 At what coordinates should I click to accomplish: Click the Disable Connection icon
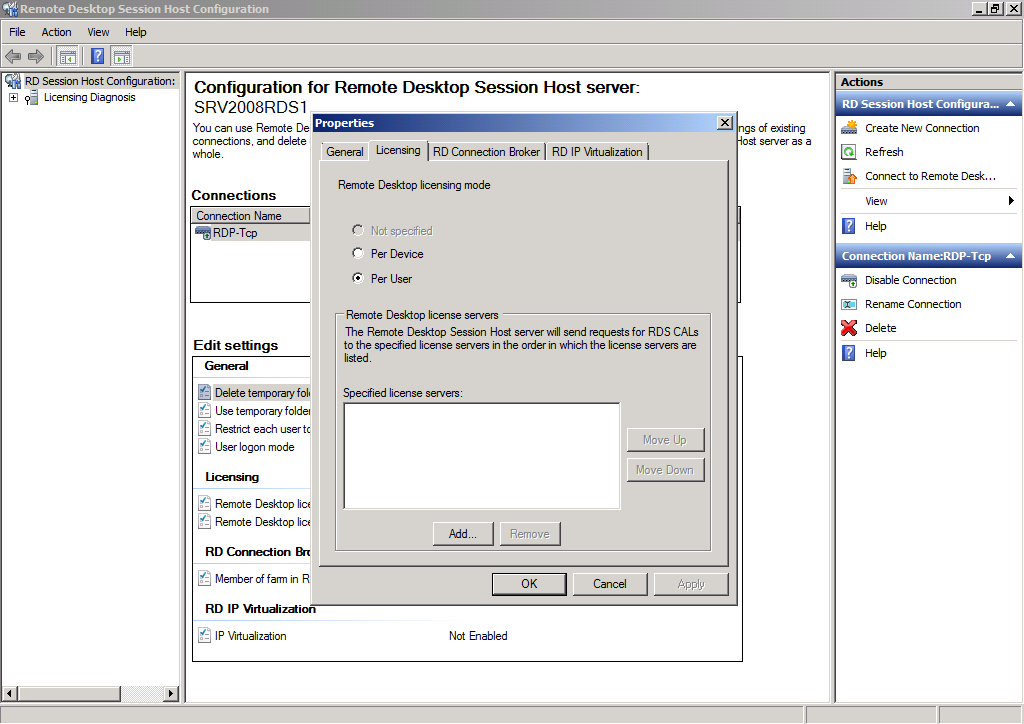point(849,280)
